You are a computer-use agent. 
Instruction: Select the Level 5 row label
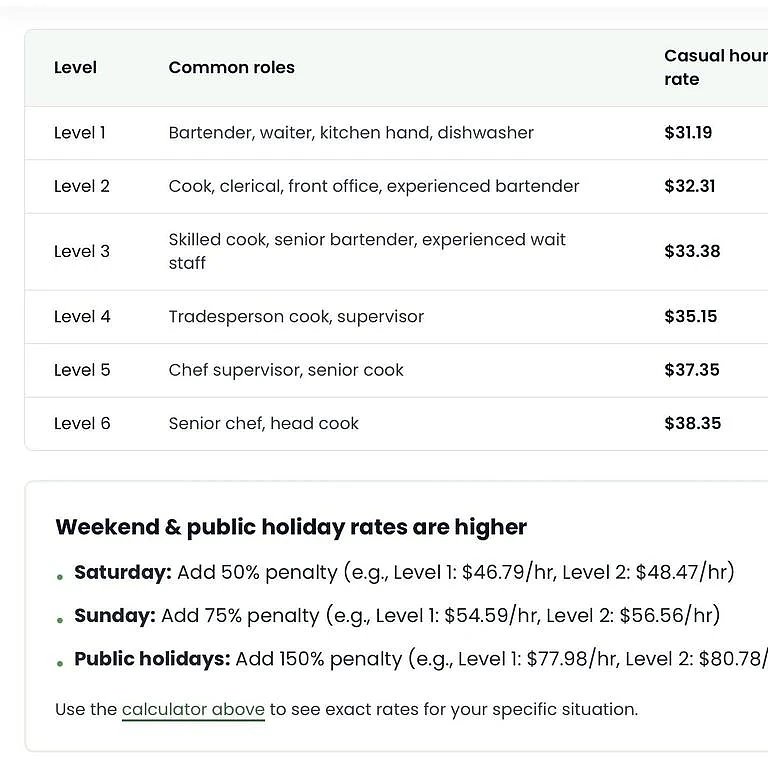(82, 370)
